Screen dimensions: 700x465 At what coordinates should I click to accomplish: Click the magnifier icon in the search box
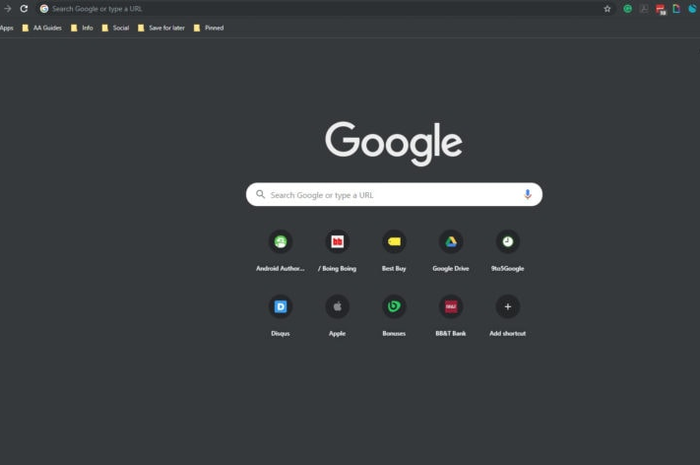(260, 194)
